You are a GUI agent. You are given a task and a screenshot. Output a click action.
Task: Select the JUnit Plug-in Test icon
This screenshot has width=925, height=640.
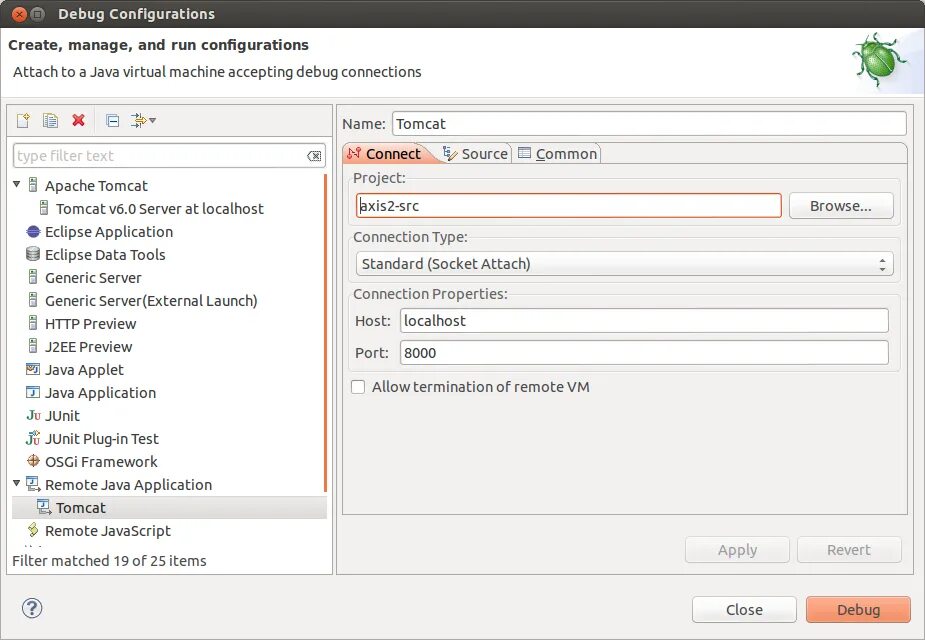[x=34, y=438]
